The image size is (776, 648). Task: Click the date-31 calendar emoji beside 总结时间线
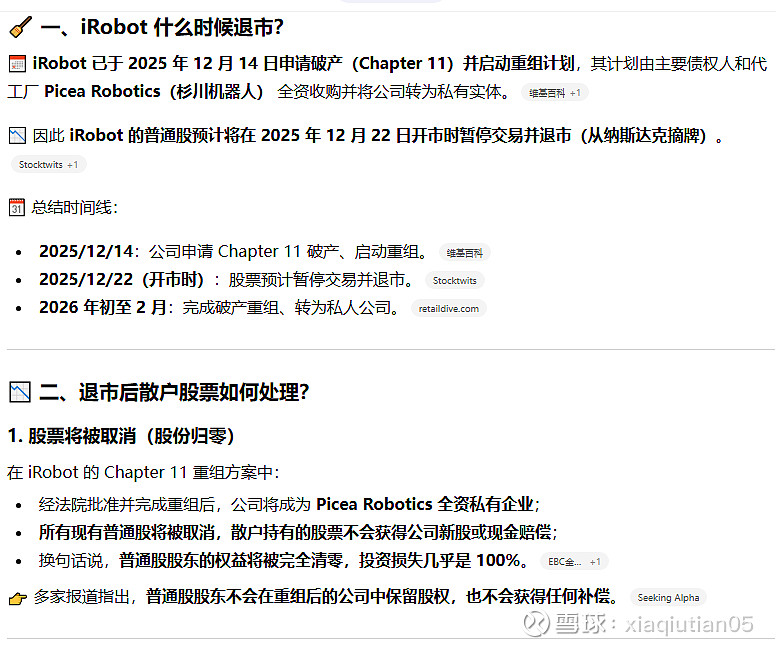[x=17, y=207]
